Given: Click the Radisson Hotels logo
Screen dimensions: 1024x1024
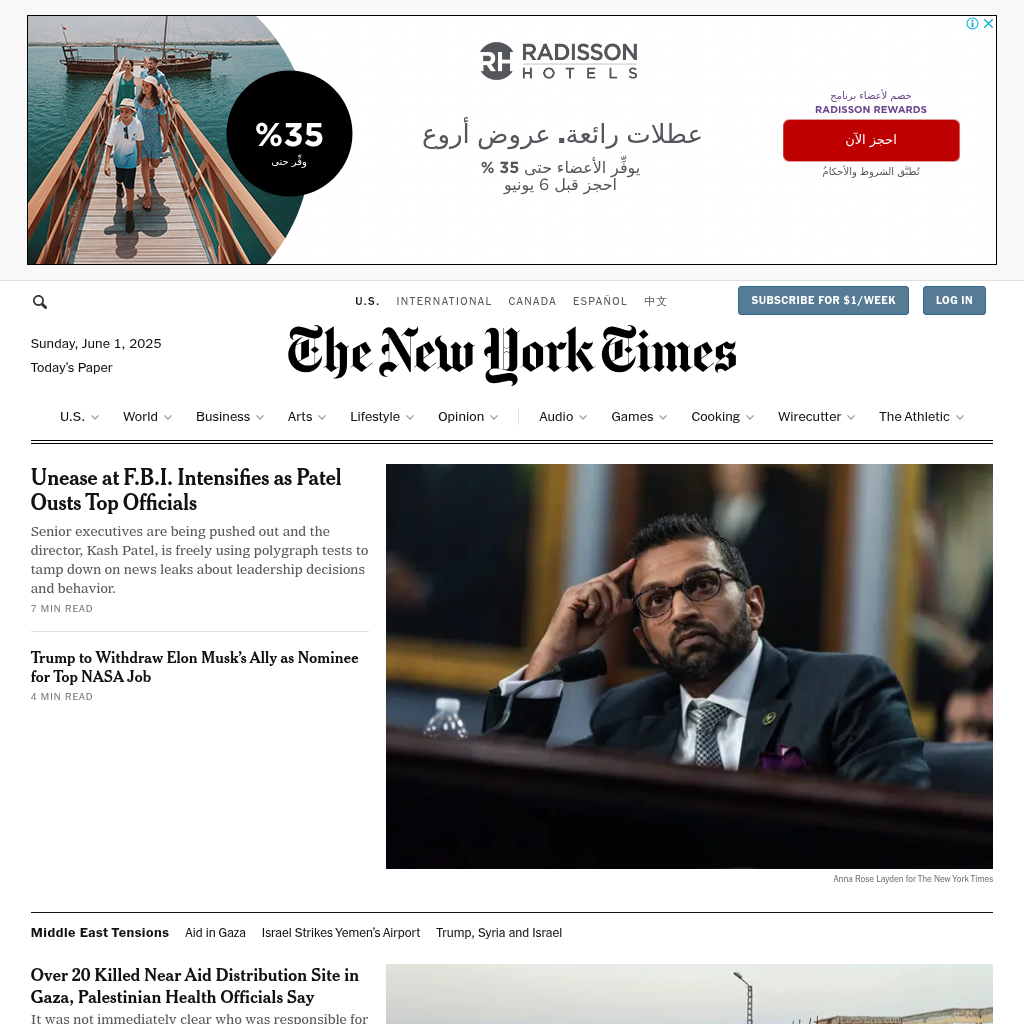Looking at the screenshot, I should (x=559, y=61).
